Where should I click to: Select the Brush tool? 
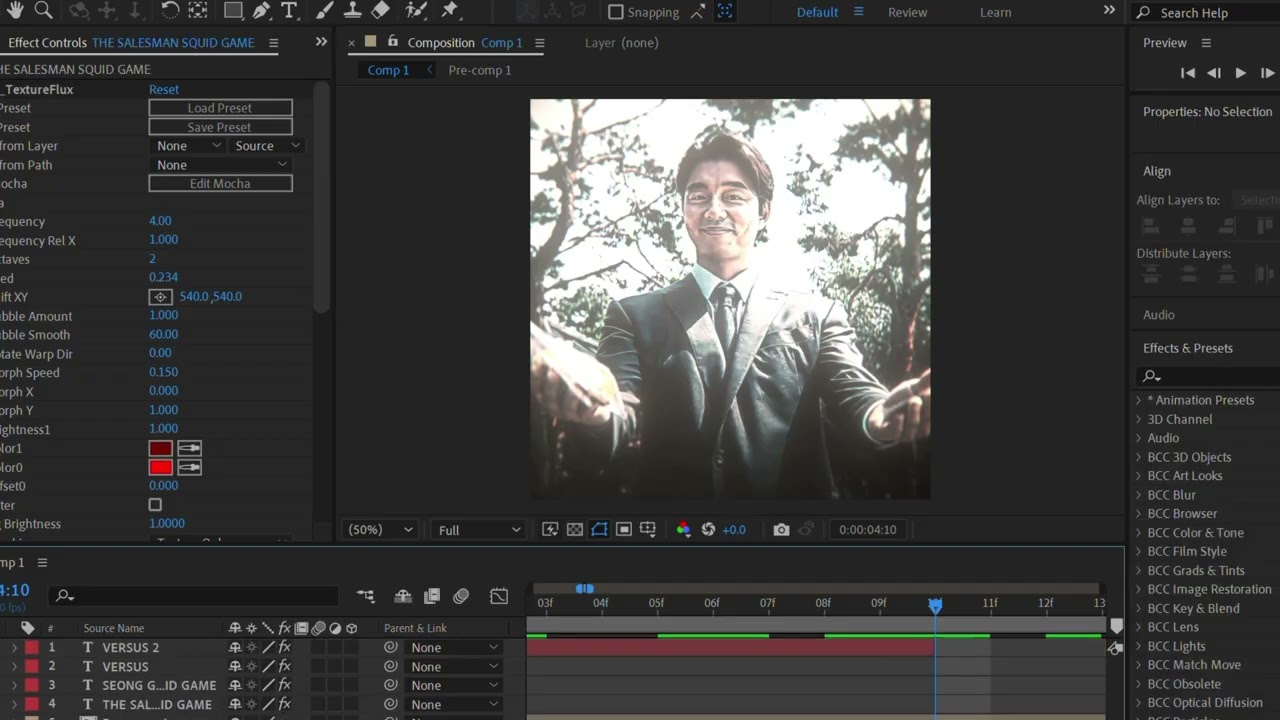click(324, 11)
